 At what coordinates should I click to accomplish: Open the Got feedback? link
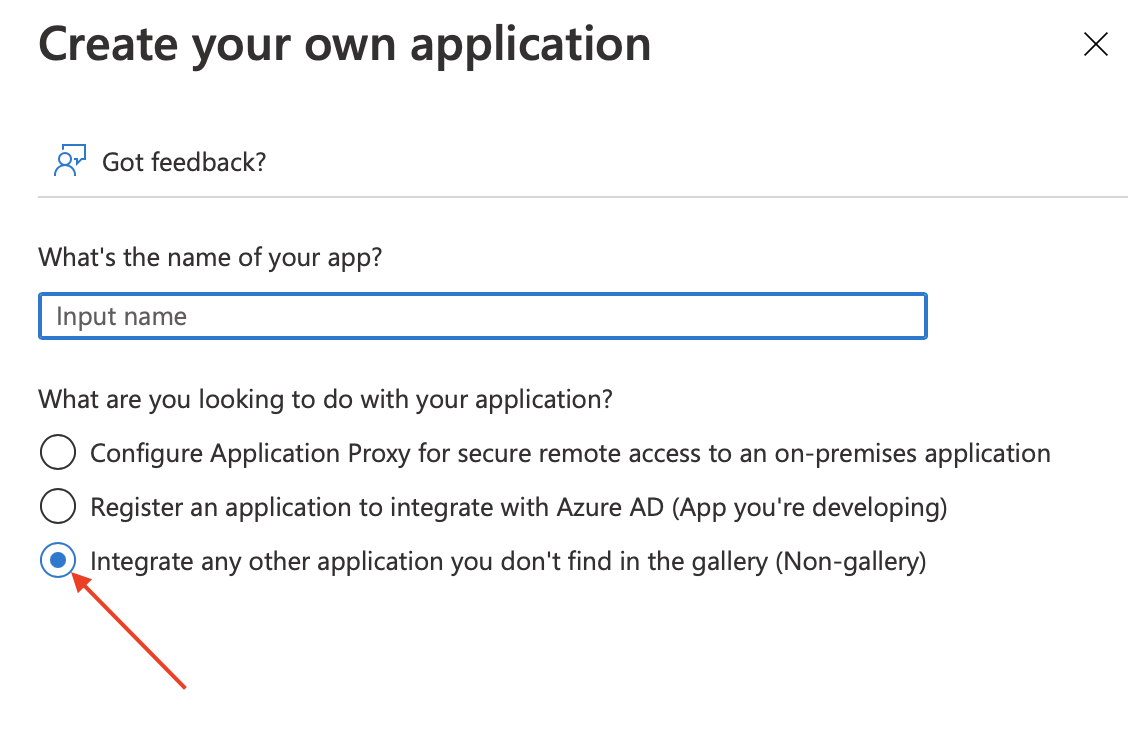click(x=184, y=162)
